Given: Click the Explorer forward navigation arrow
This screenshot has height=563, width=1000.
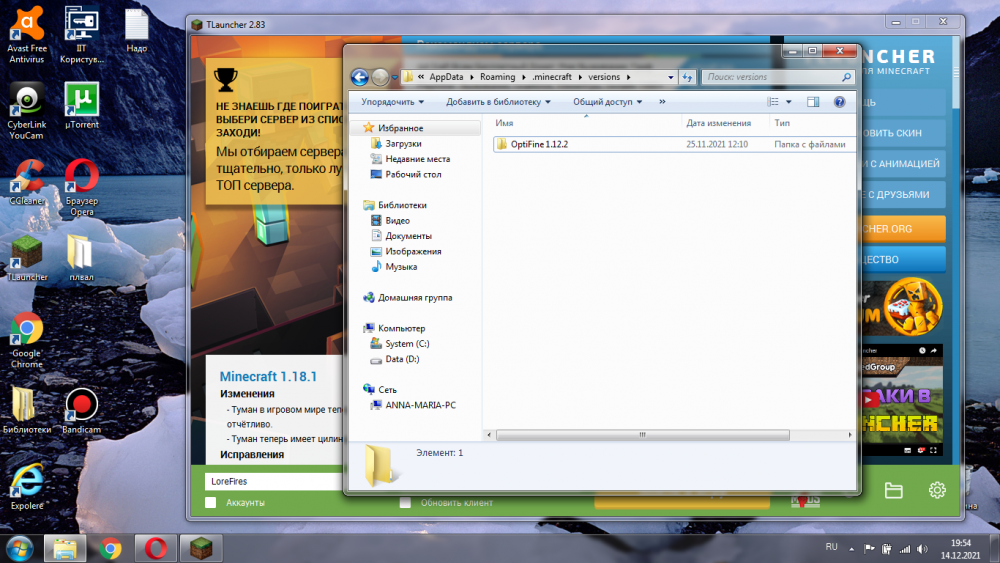Looking at the screenshot, I should pos(380,77).
